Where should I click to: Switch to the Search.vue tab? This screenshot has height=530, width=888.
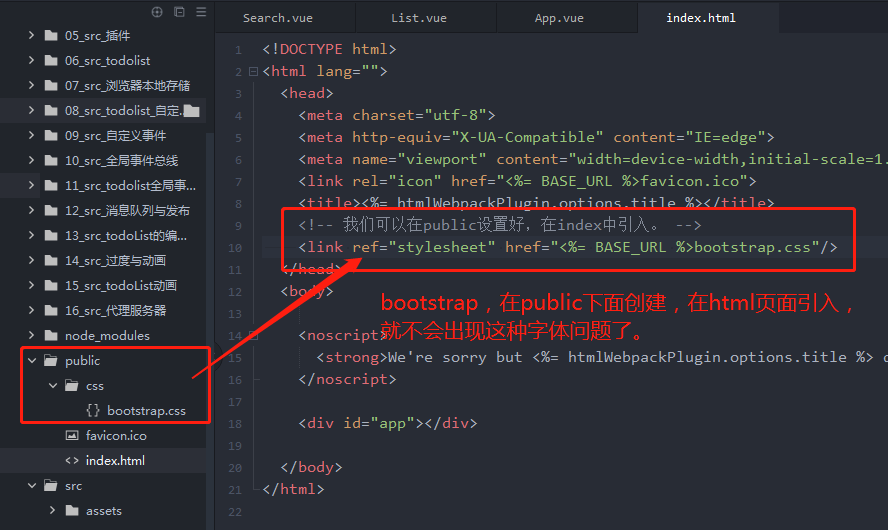click(278, 18)
